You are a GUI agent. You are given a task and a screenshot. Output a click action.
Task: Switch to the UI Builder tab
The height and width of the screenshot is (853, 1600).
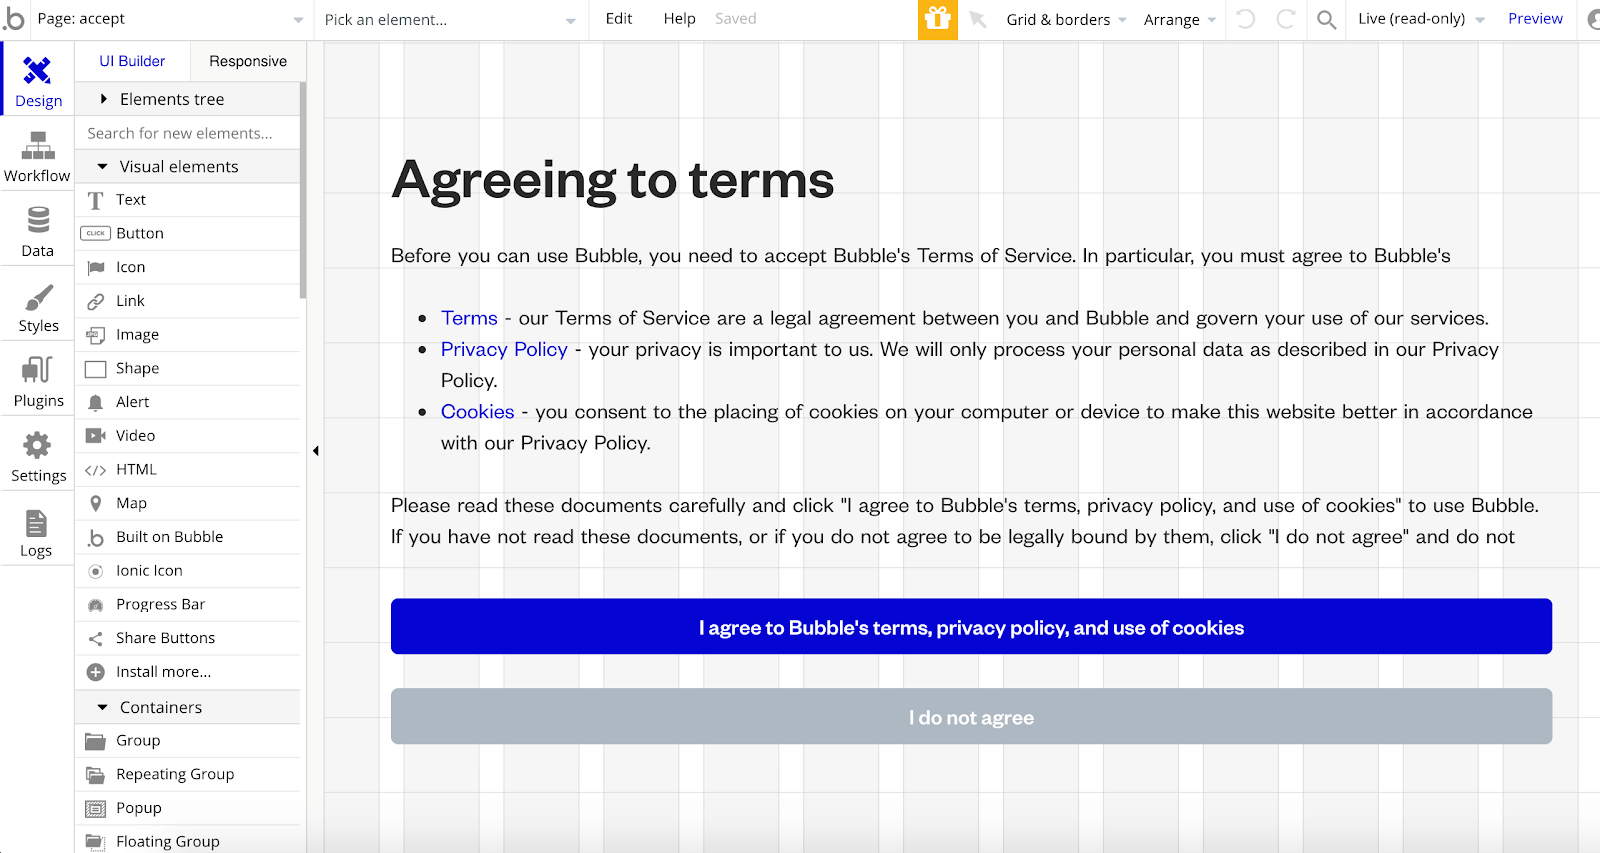coord(132,61)
